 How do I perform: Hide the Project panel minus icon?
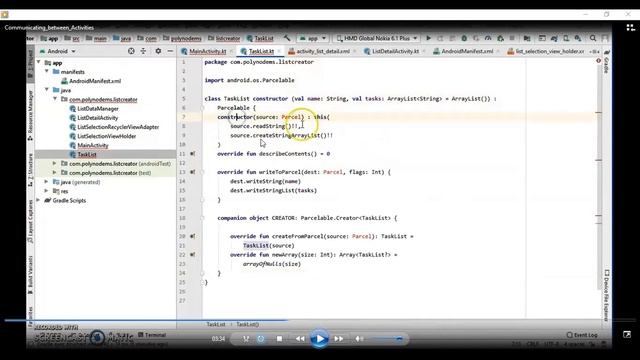(170, 51)
